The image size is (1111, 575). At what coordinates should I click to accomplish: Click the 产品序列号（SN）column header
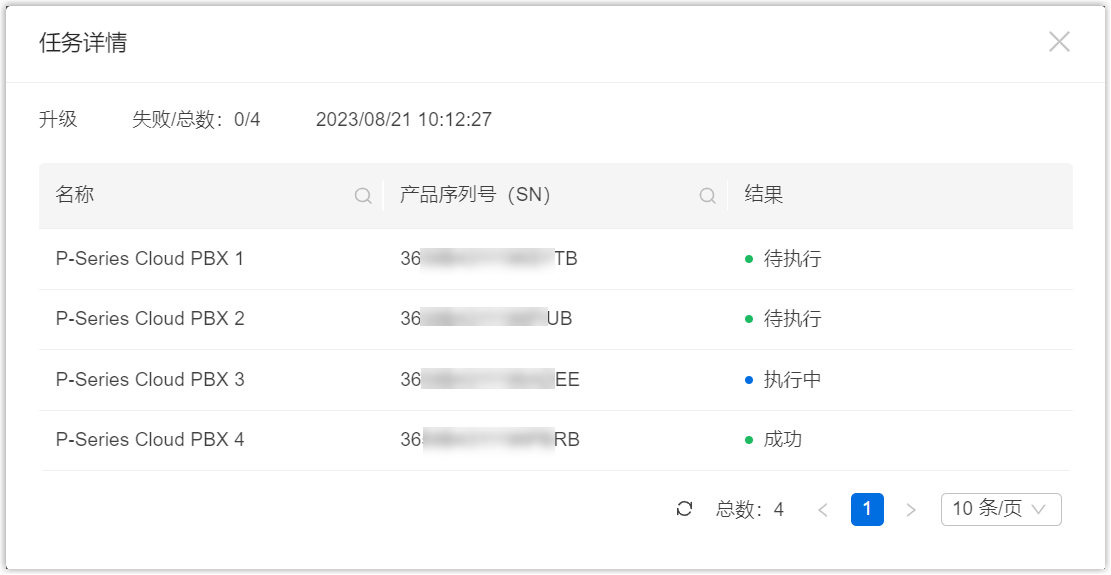click(475, 195)
